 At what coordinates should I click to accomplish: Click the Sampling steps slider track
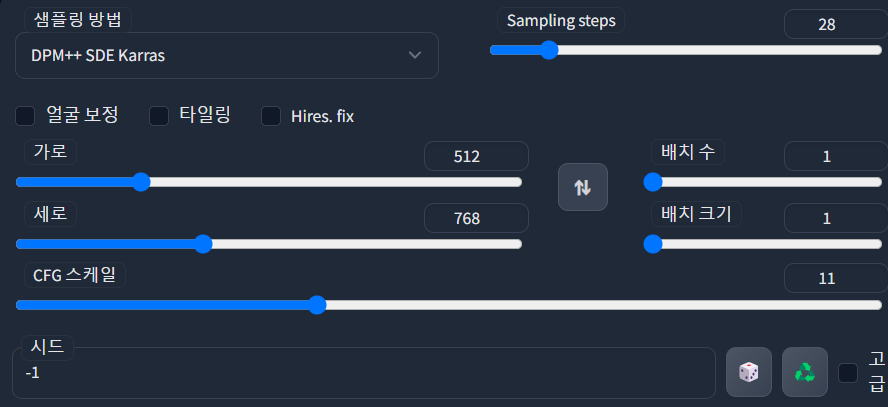[686, 50]
